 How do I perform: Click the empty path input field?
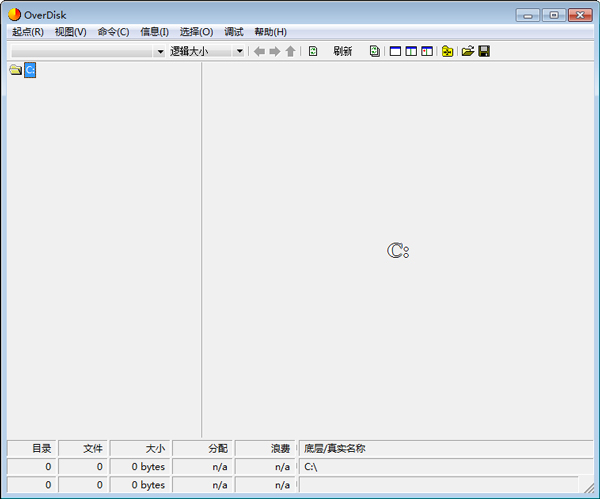click(83, 51)
